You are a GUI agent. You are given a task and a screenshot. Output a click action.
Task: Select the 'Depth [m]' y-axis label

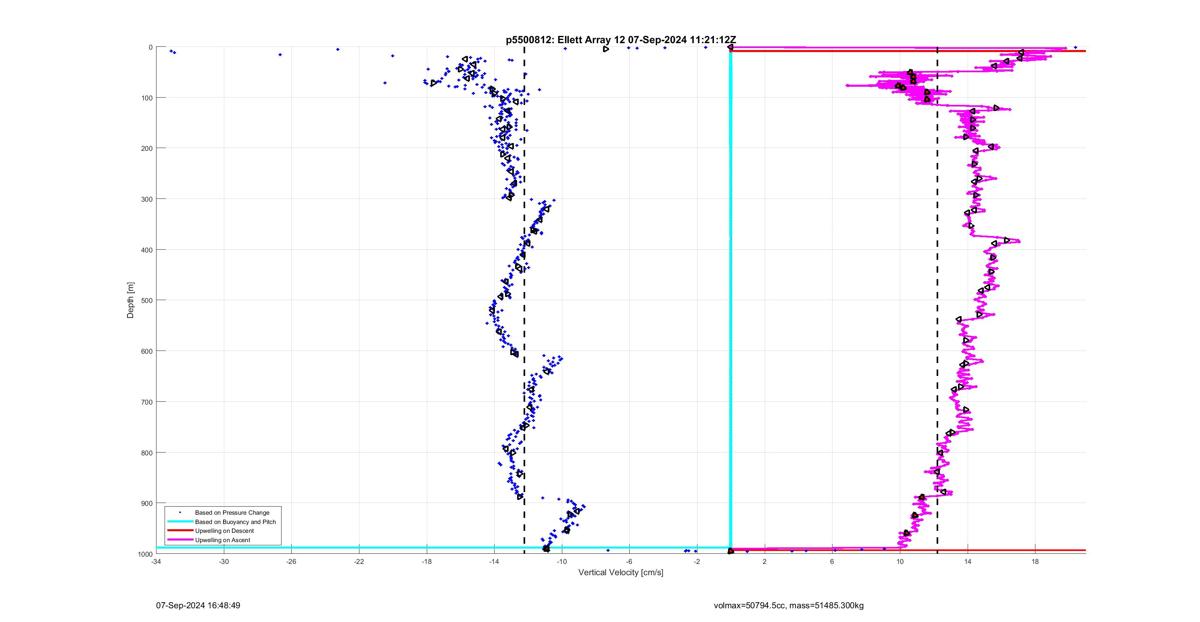tap(130, 300)
